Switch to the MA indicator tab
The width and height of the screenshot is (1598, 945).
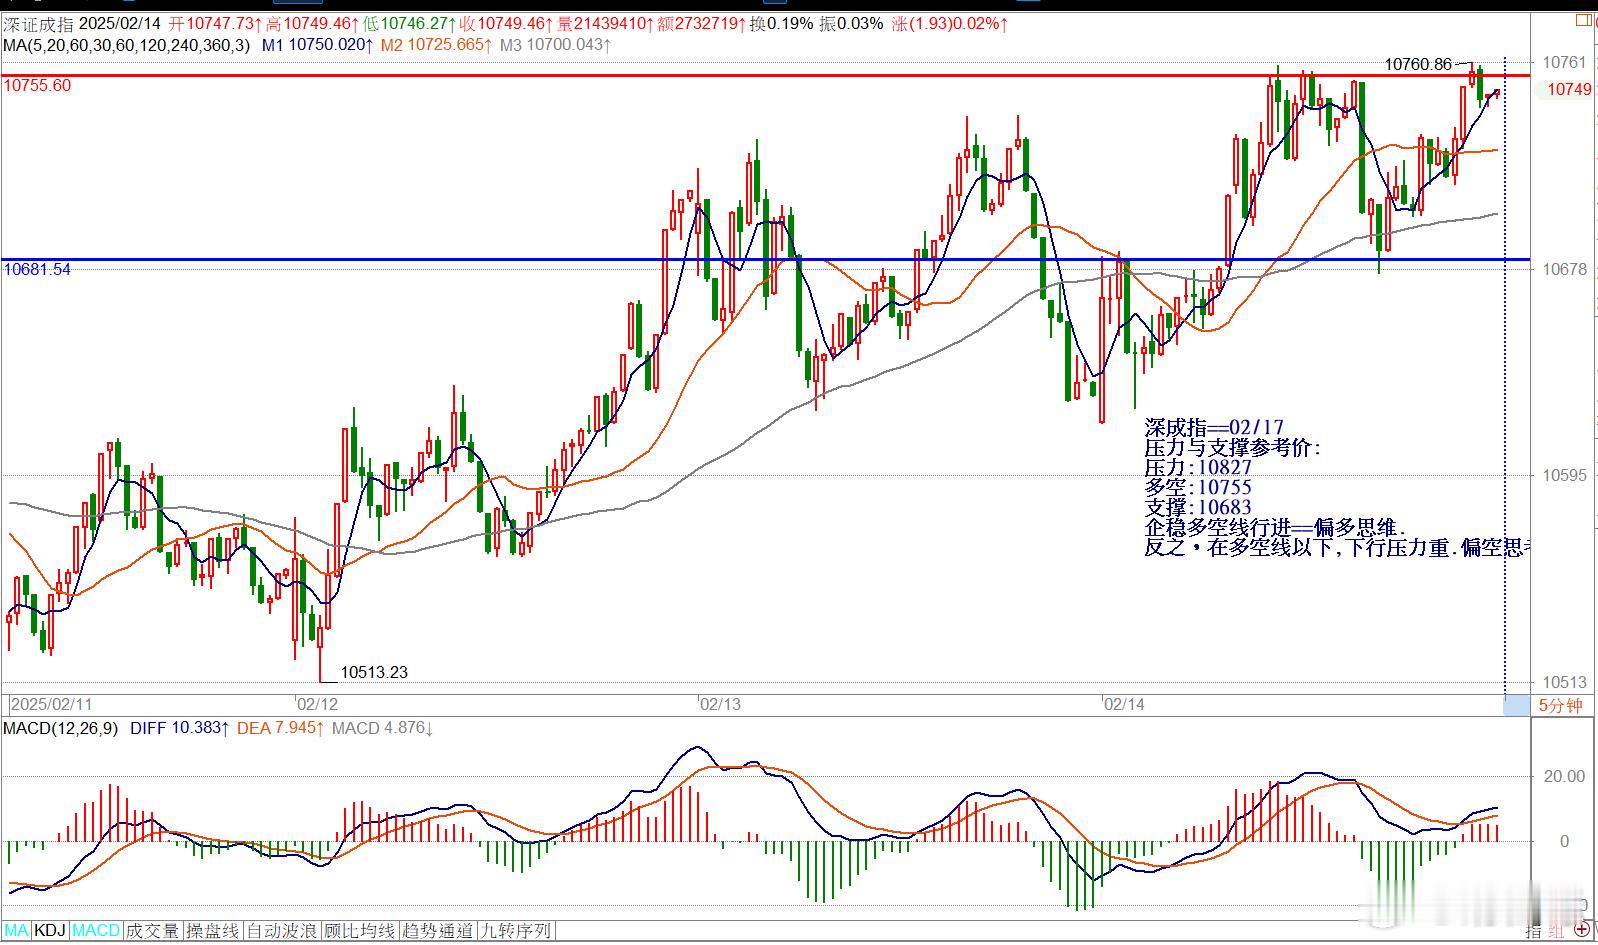[16, 931]
